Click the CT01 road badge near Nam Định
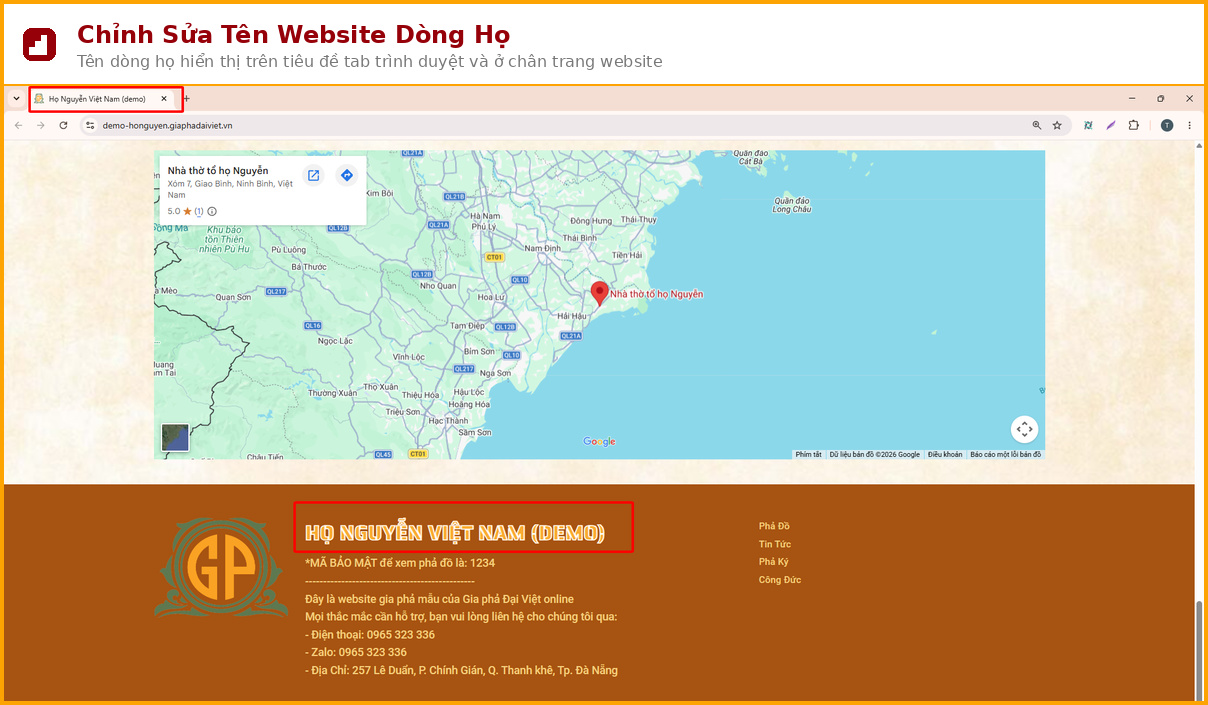 click(494, 257)
